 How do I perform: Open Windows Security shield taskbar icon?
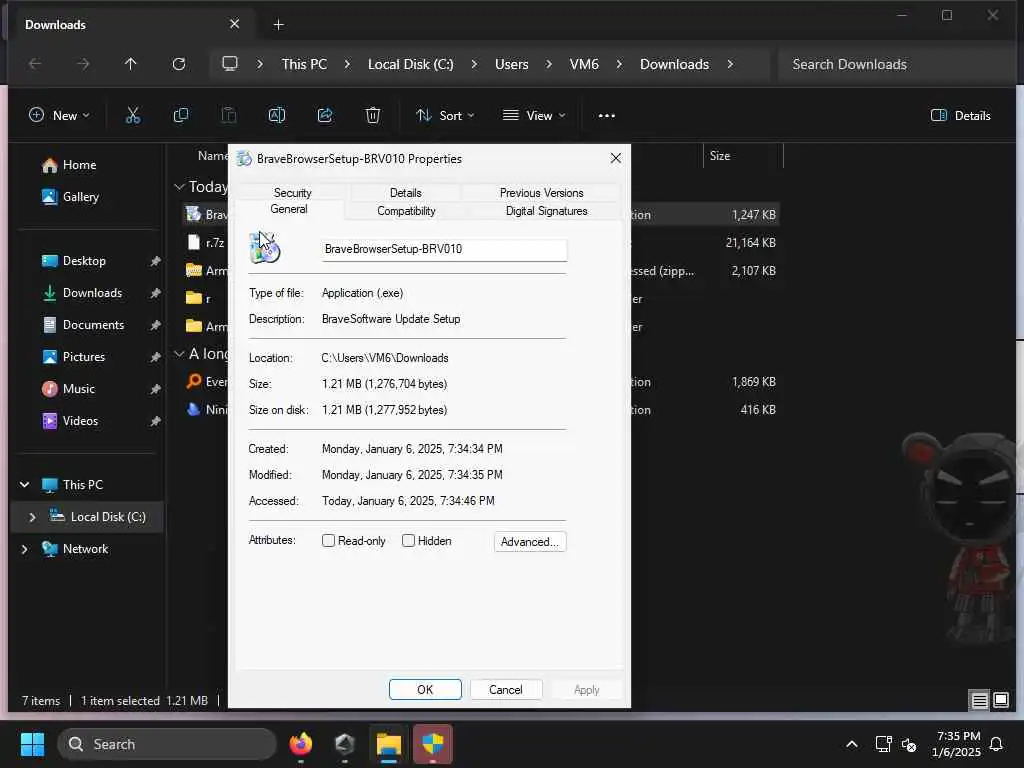(x=432, y=744)
